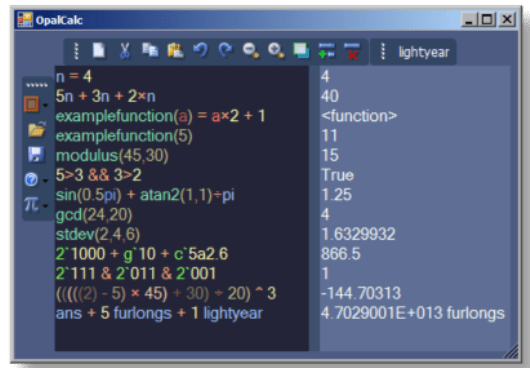Click the teal window layers icon
The image size is (530, 368).
coord(301,51)
